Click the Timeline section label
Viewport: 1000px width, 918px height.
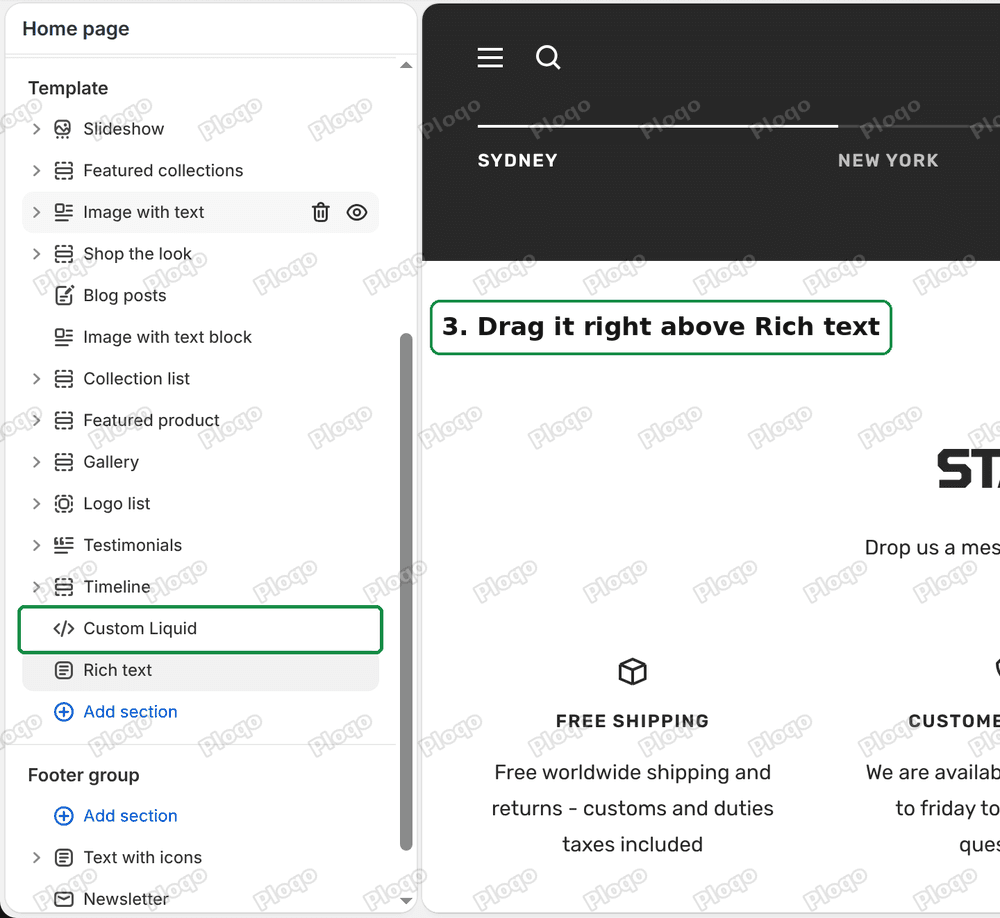(117, 587)
